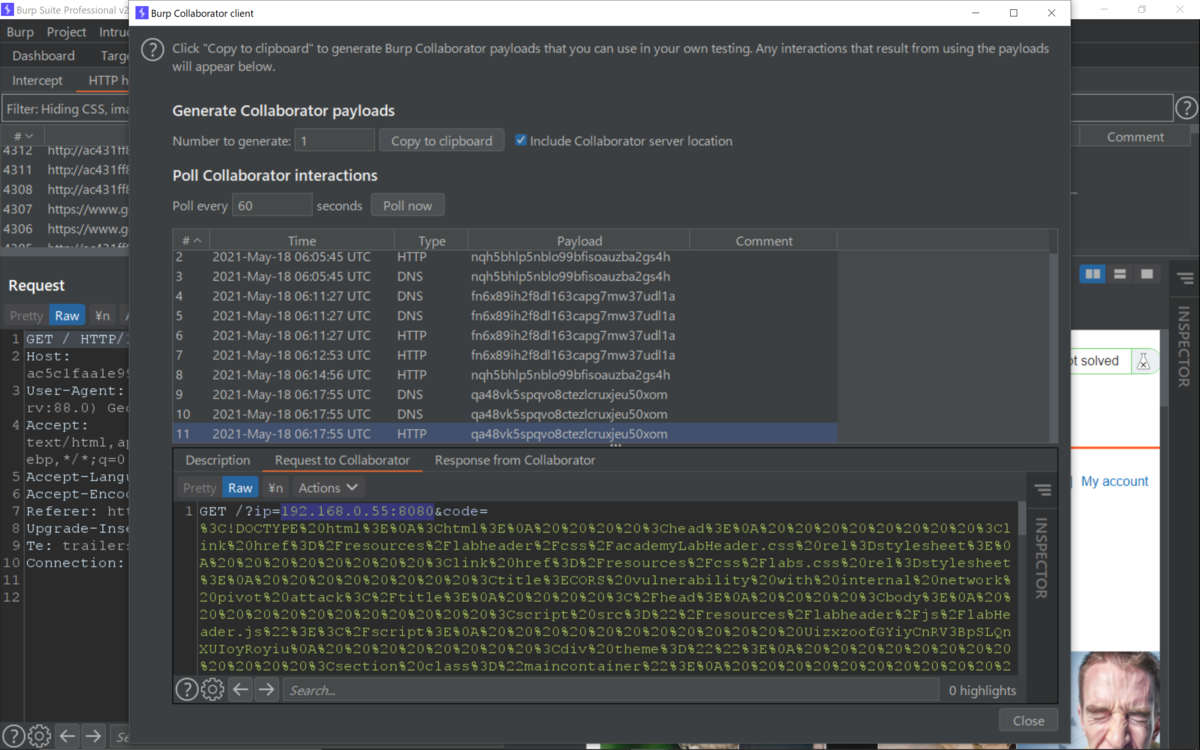This screenshot has height=750, width=1200.
Task: Open the Collaborator viewer inspector hamburger menu
Action: [1043, 489]
